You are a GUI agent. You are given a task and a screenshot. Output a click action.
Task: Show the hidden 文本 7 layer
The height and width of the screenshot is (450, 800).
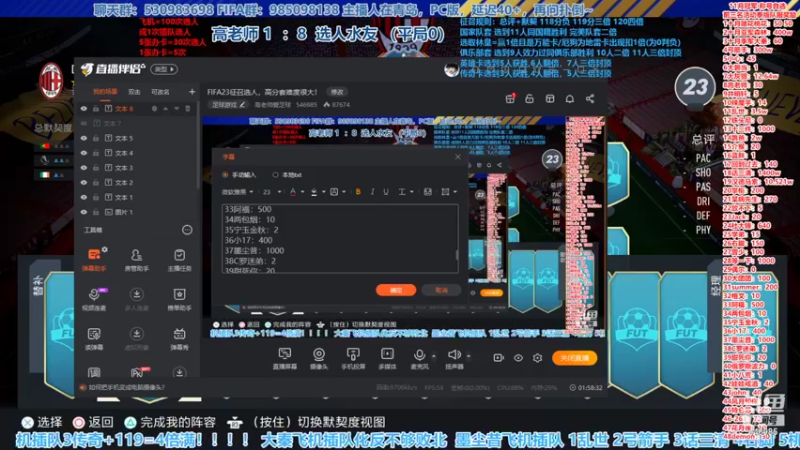tap(84, 123)
